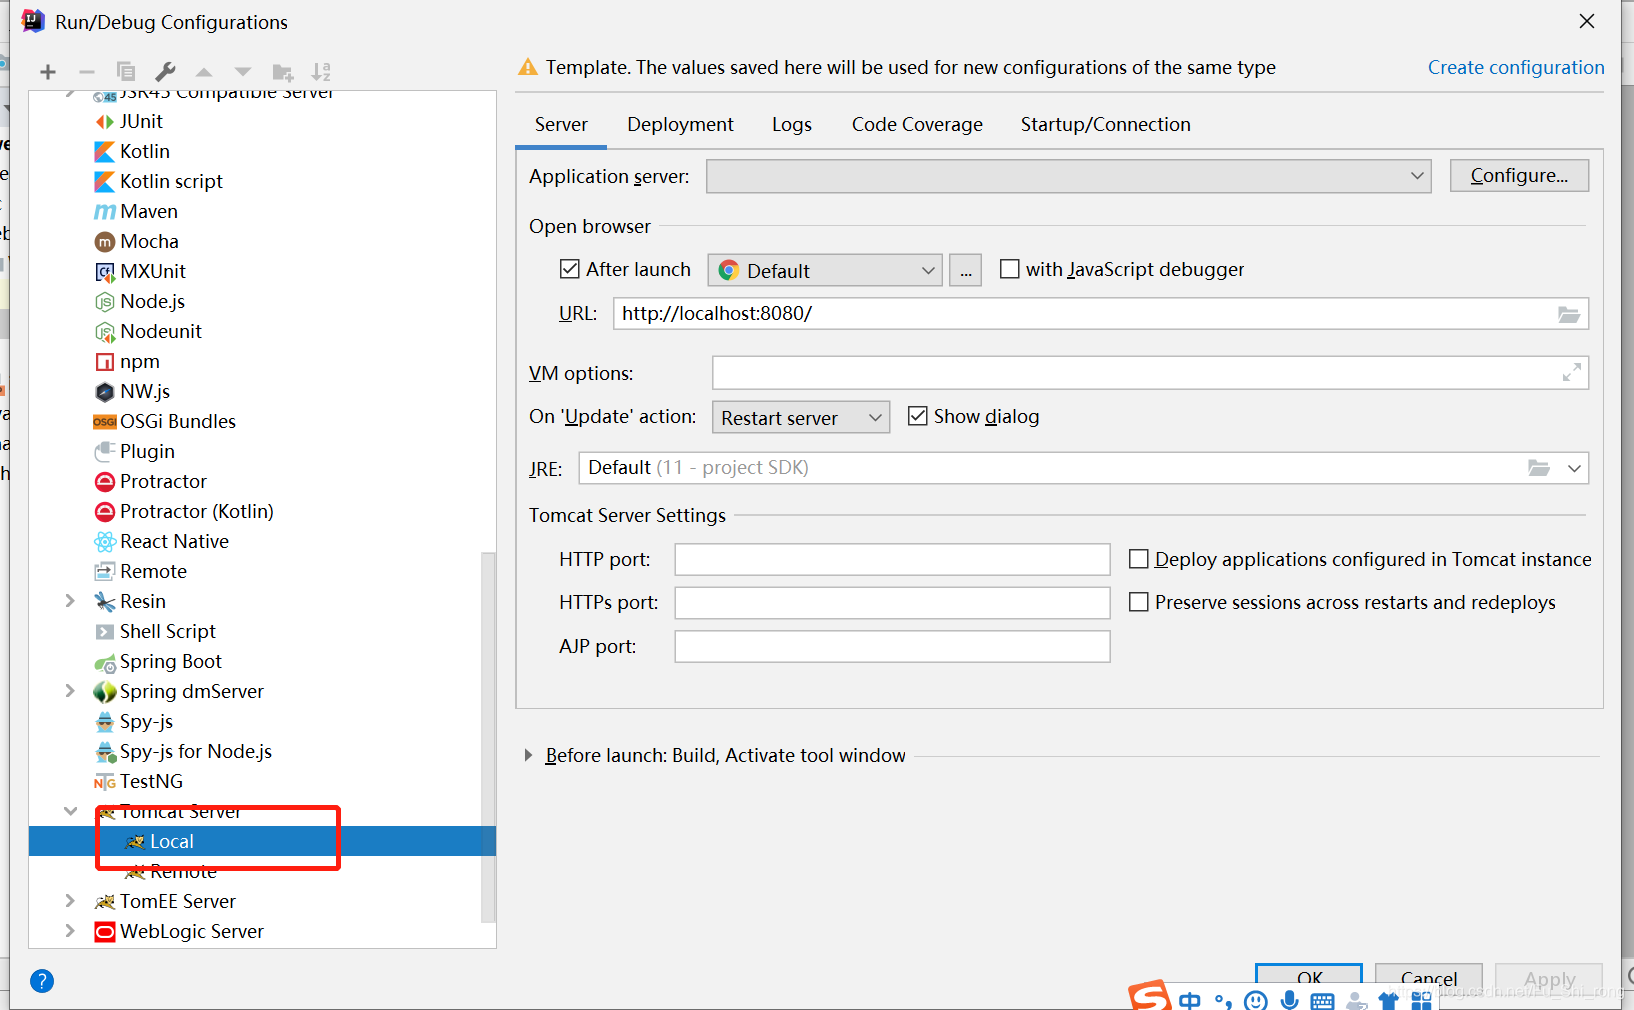
Task: Click the JRE folder browse icon
Action: pyautogui.click(x=1539, y=468)
